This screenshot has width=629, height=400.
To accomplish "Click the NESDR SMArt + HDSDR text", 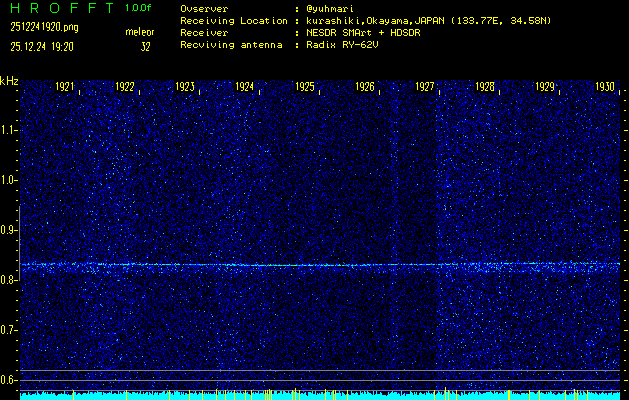I will tap(363, 33).
